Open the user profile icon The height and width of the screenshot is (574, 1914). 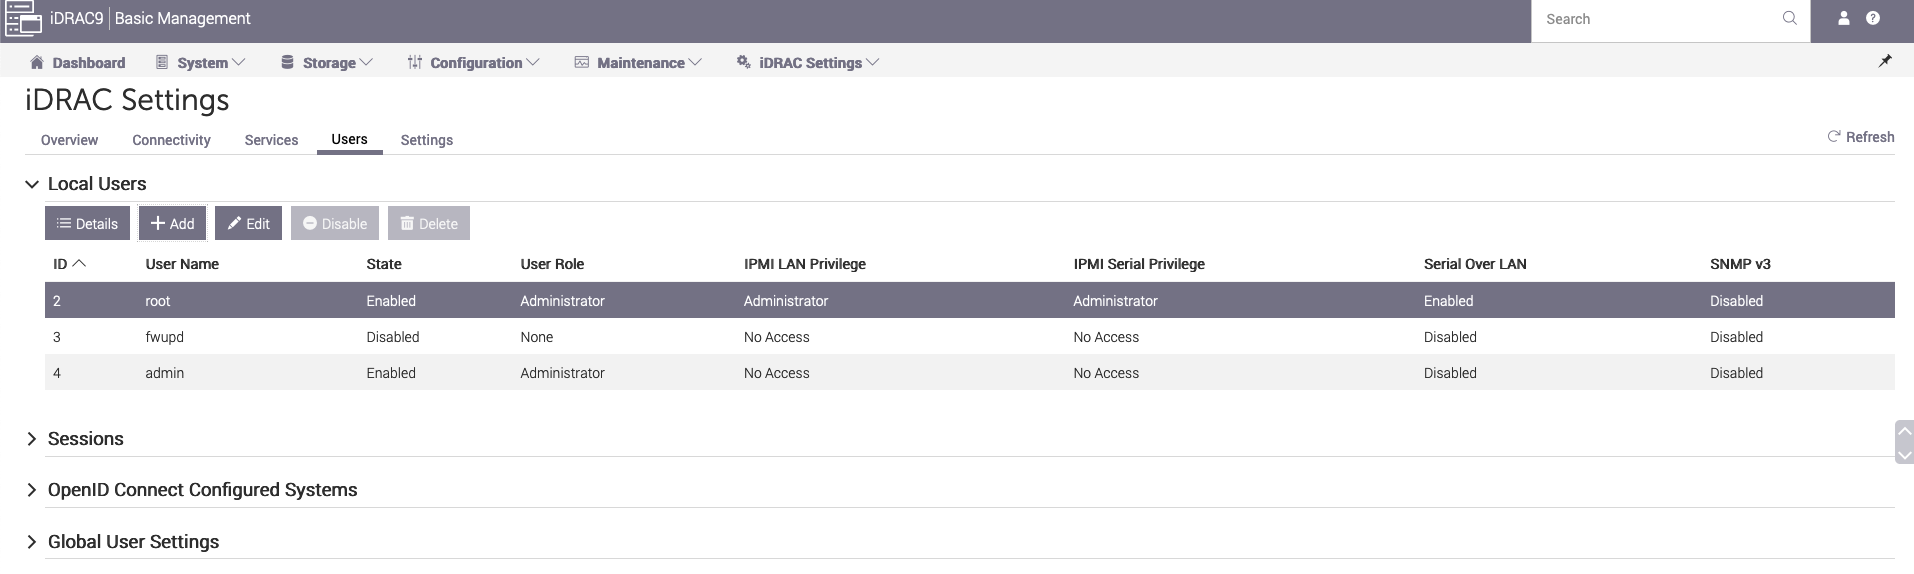tap(1843, 19)
